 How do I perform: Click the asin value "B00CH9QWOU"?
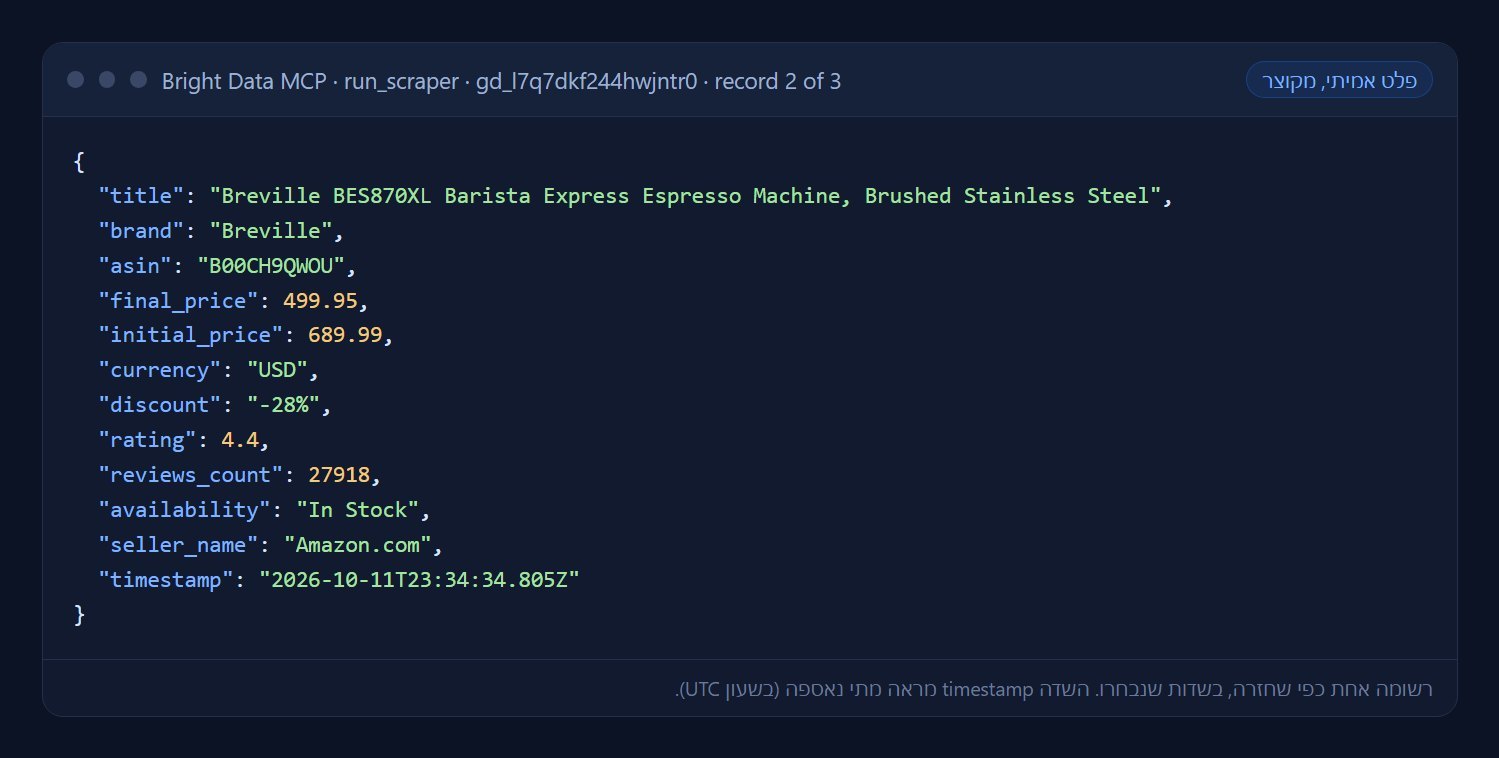pyautogui.click(x=271, y=266)
